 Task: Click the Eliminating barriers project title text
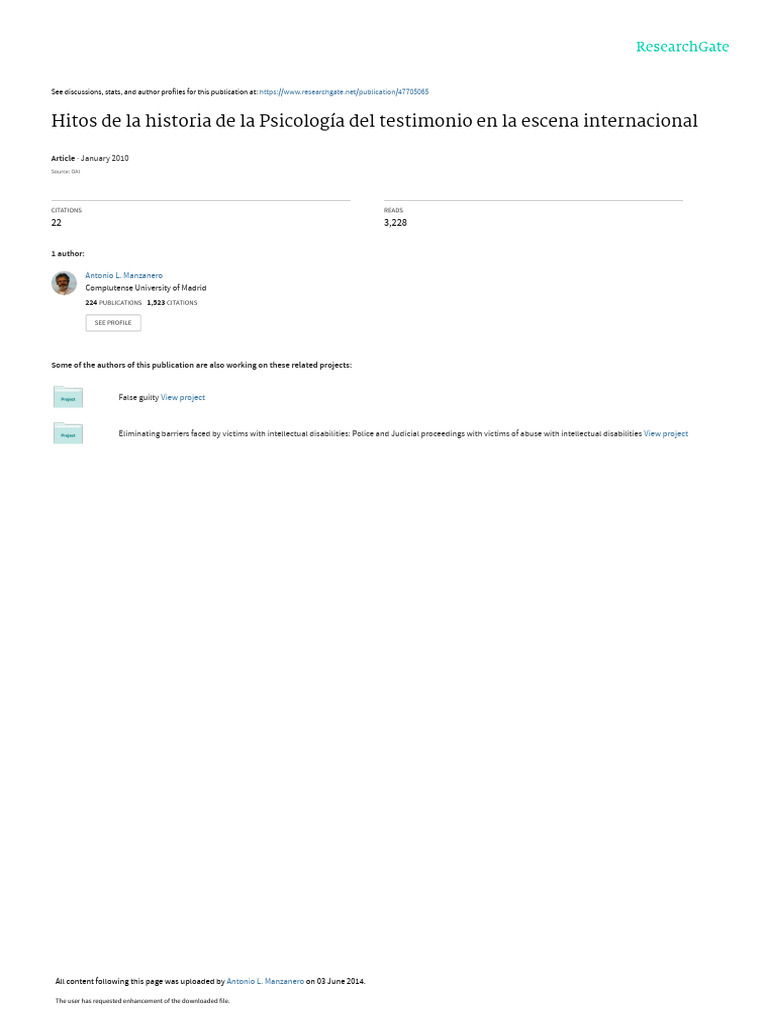(x=380, y=434)
